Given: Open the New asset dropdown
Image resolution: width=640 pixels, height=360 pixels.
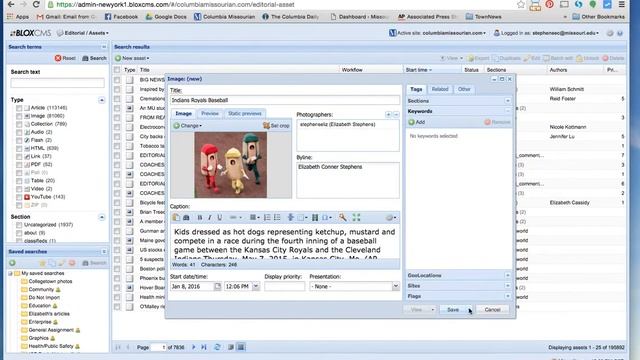Looking at the screenshot, I should tap(132, 58).
